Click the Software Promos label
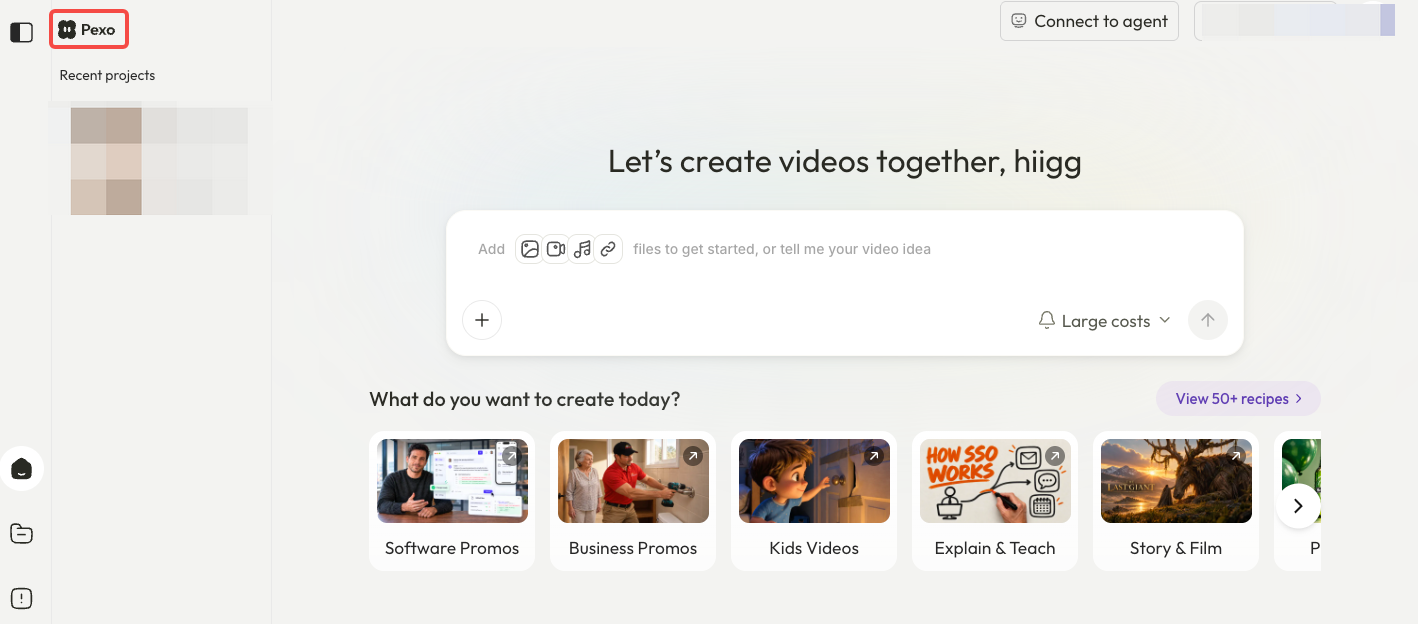Screen dimensions: 1418x624 pyautogui.click(x=452, y=548)
